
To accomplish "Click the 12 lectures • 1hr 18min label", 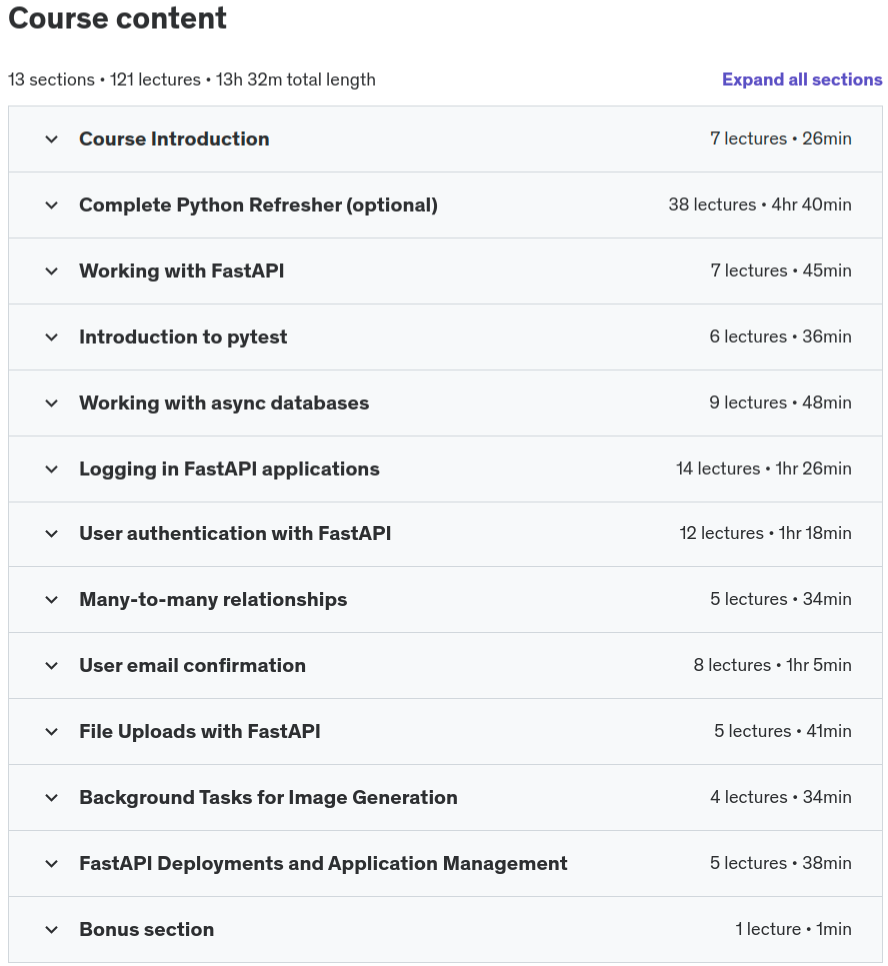I will pyautogui.click(x=765, y=533).
